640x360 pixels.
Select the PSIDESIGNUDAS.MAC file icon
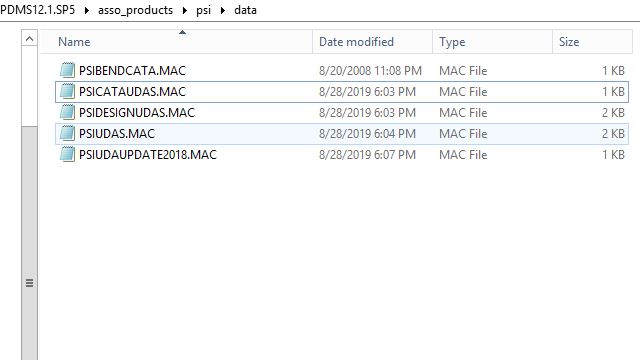67,112
